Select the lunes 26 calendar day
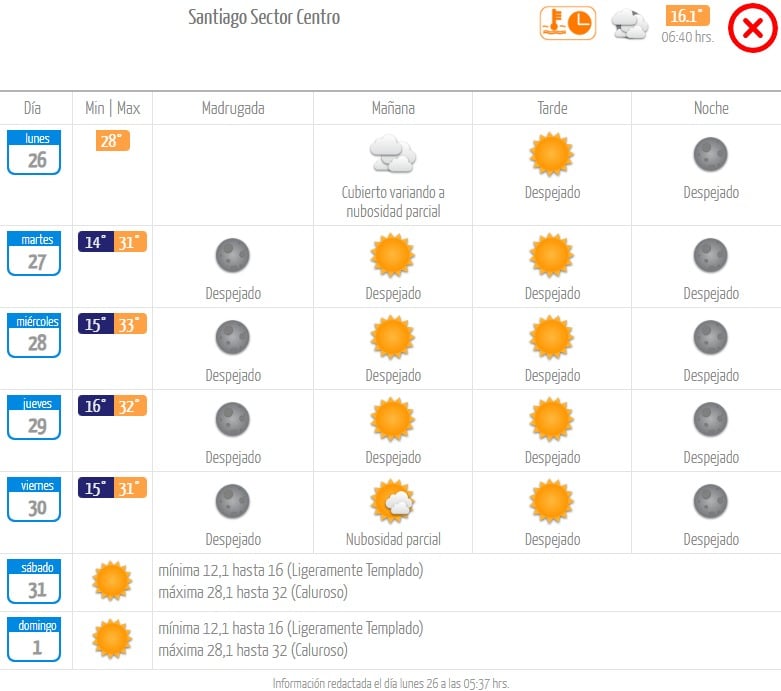This screenshot has width=781, height=691. pos(35,153)
